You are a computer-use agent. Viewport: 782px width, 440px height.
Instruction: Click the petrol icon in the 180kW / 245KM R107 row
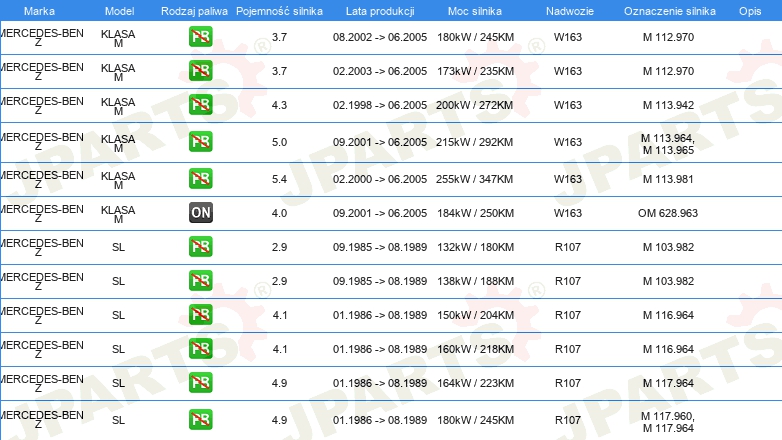200,419
